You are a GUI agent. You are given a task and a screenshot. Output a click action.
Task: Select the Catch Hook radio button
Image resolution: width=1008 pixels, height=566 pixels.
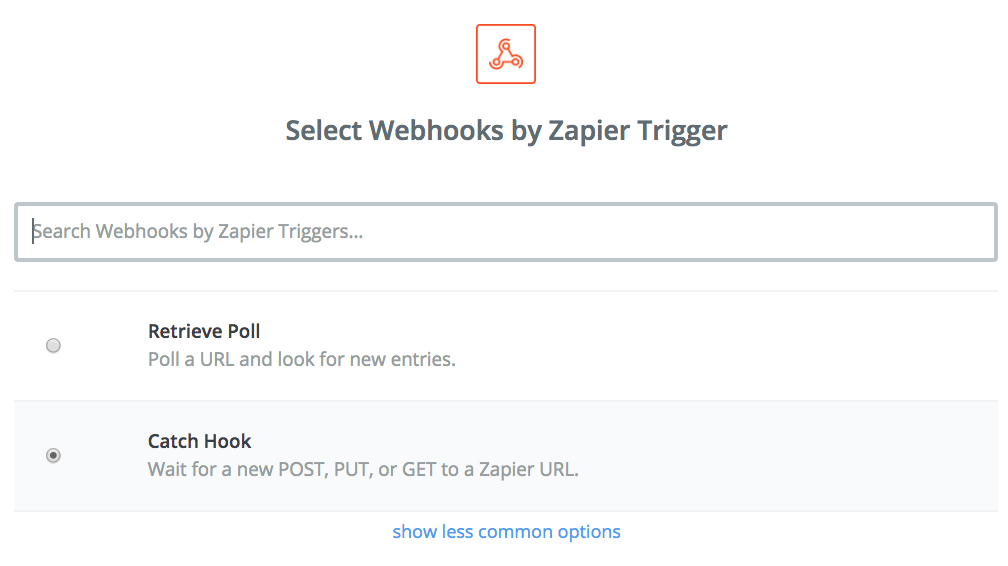pyautogui.click(x=53, y=455)
